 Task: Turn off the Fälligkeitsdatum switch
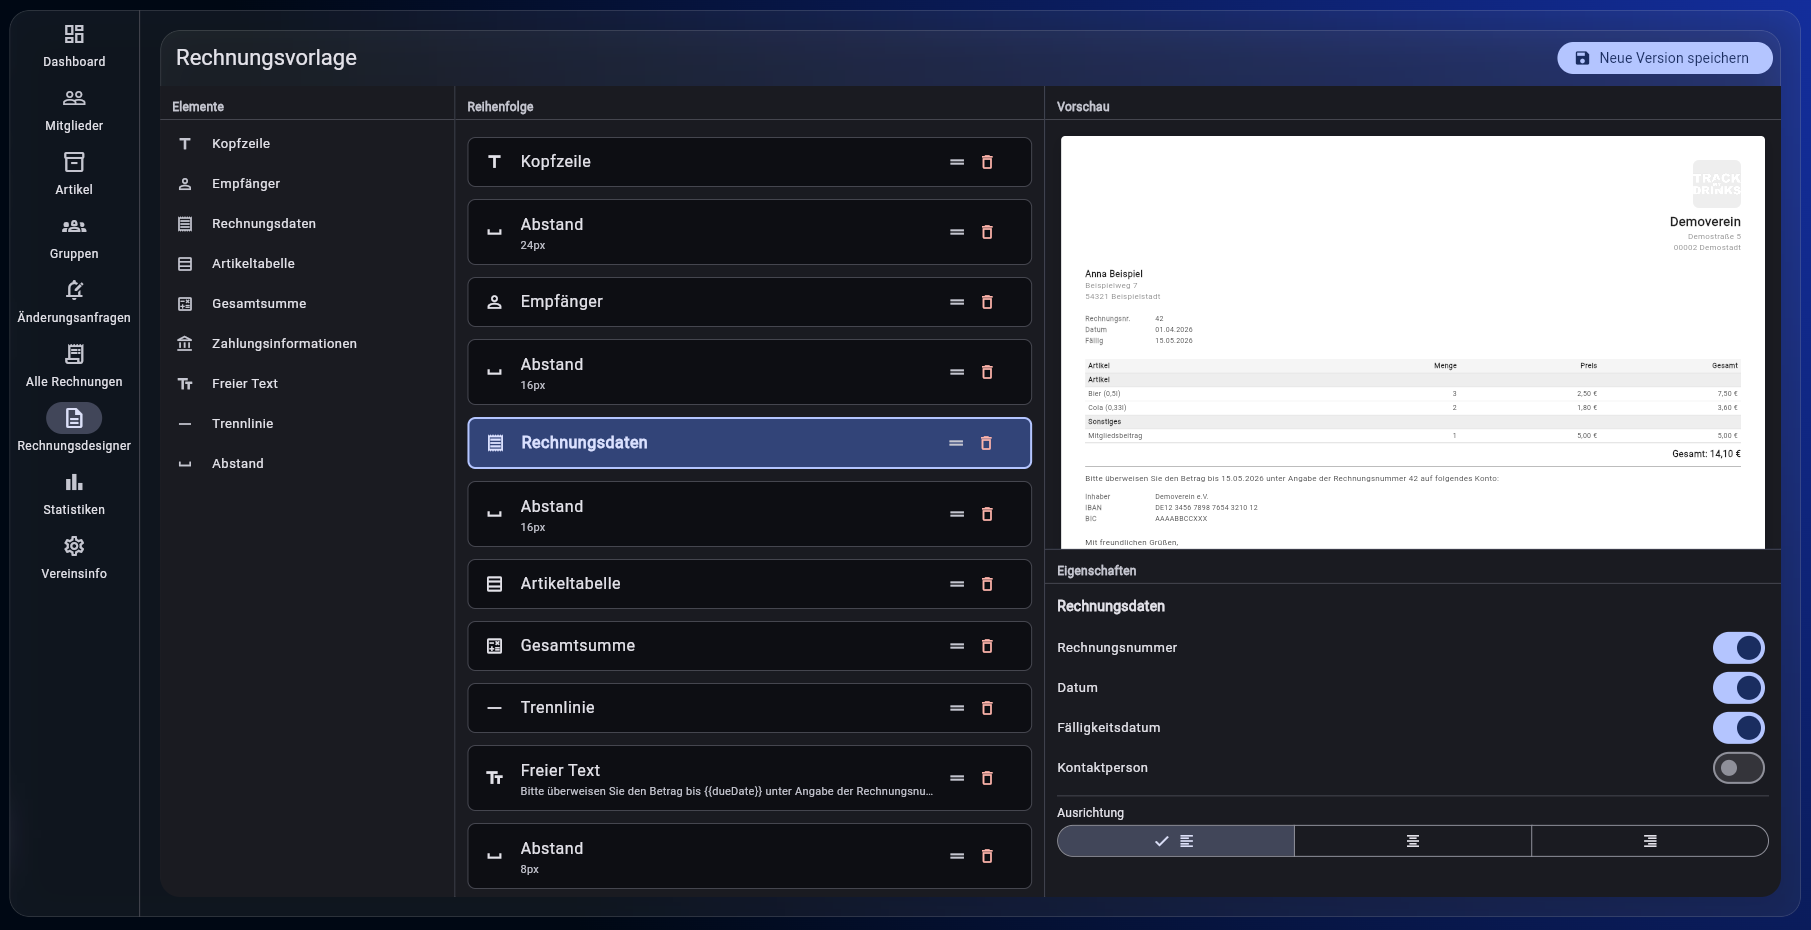pyautogui.click(x=1738, y=728)
